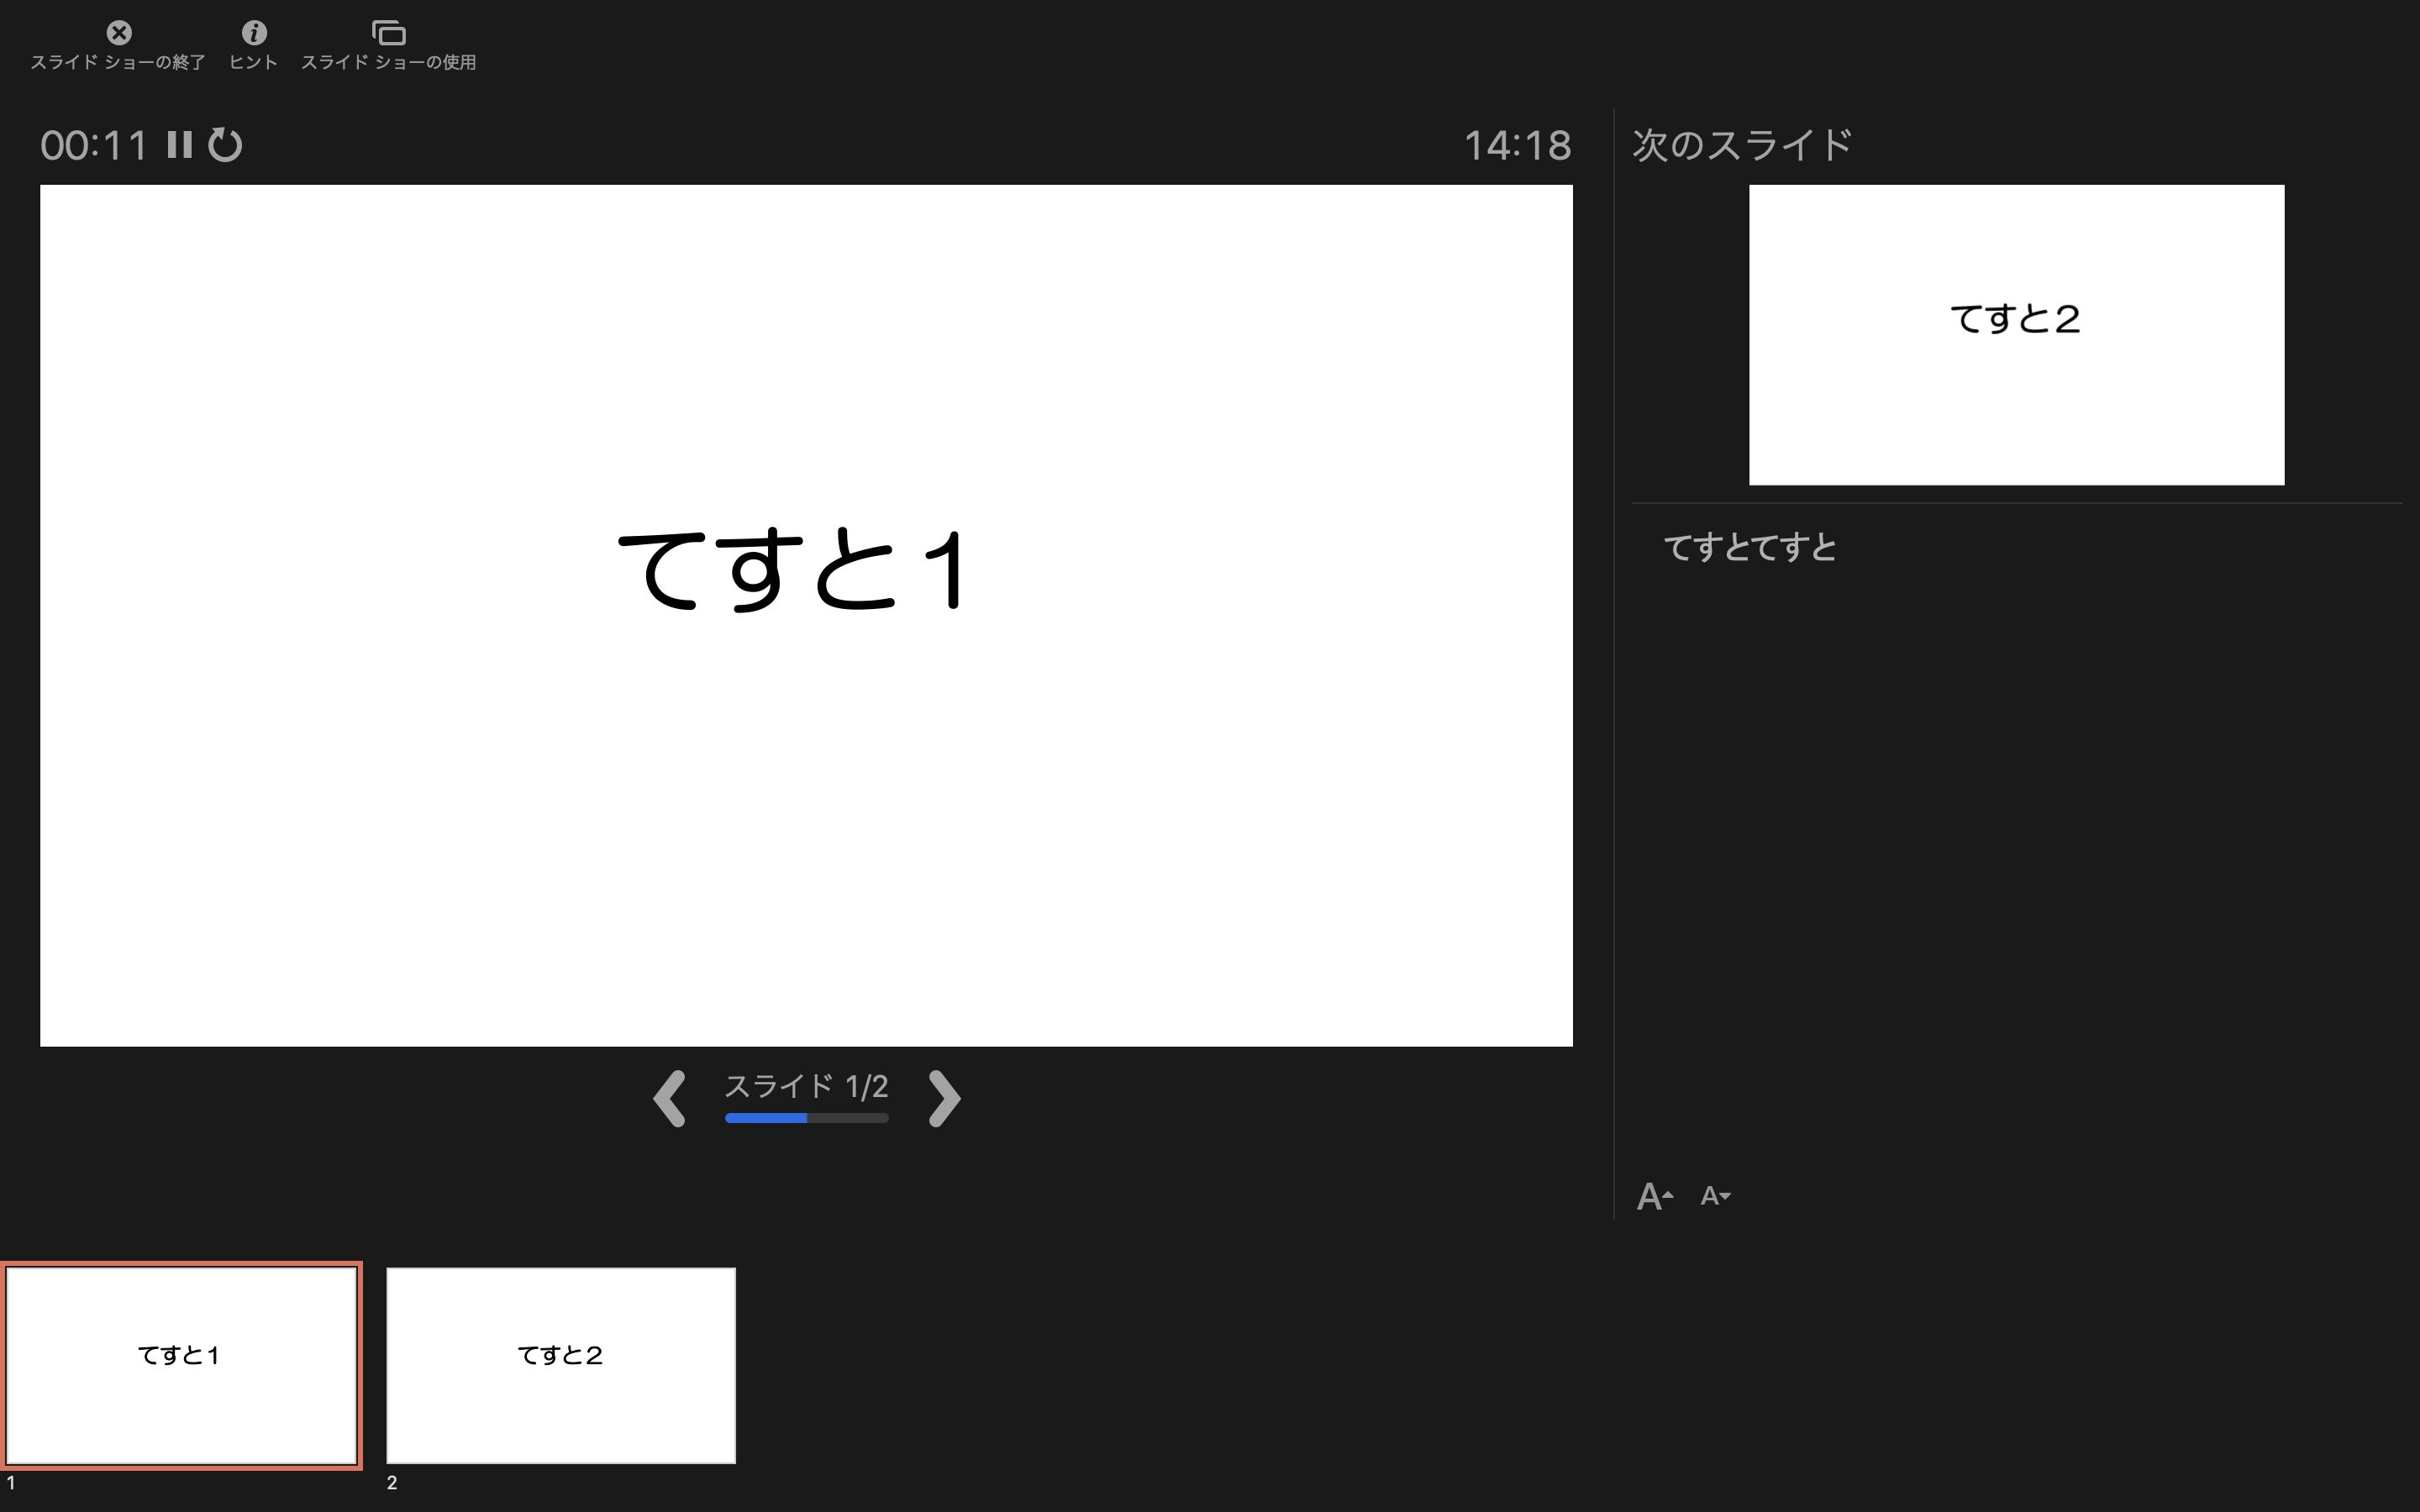Click the スライドショーの終了 icon to end slideshow

pos(119,33)
